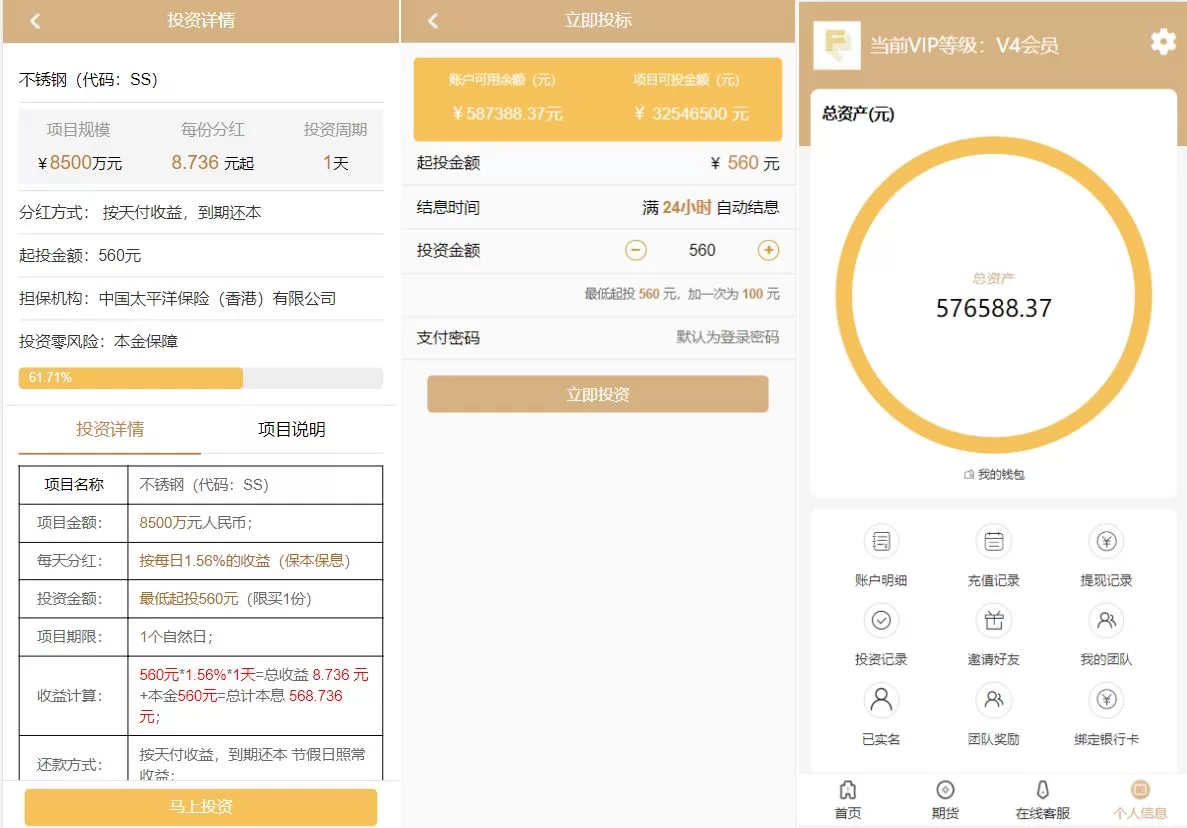Go back from 立即投标 page
1187x828 pixels.
coord(433,21)
